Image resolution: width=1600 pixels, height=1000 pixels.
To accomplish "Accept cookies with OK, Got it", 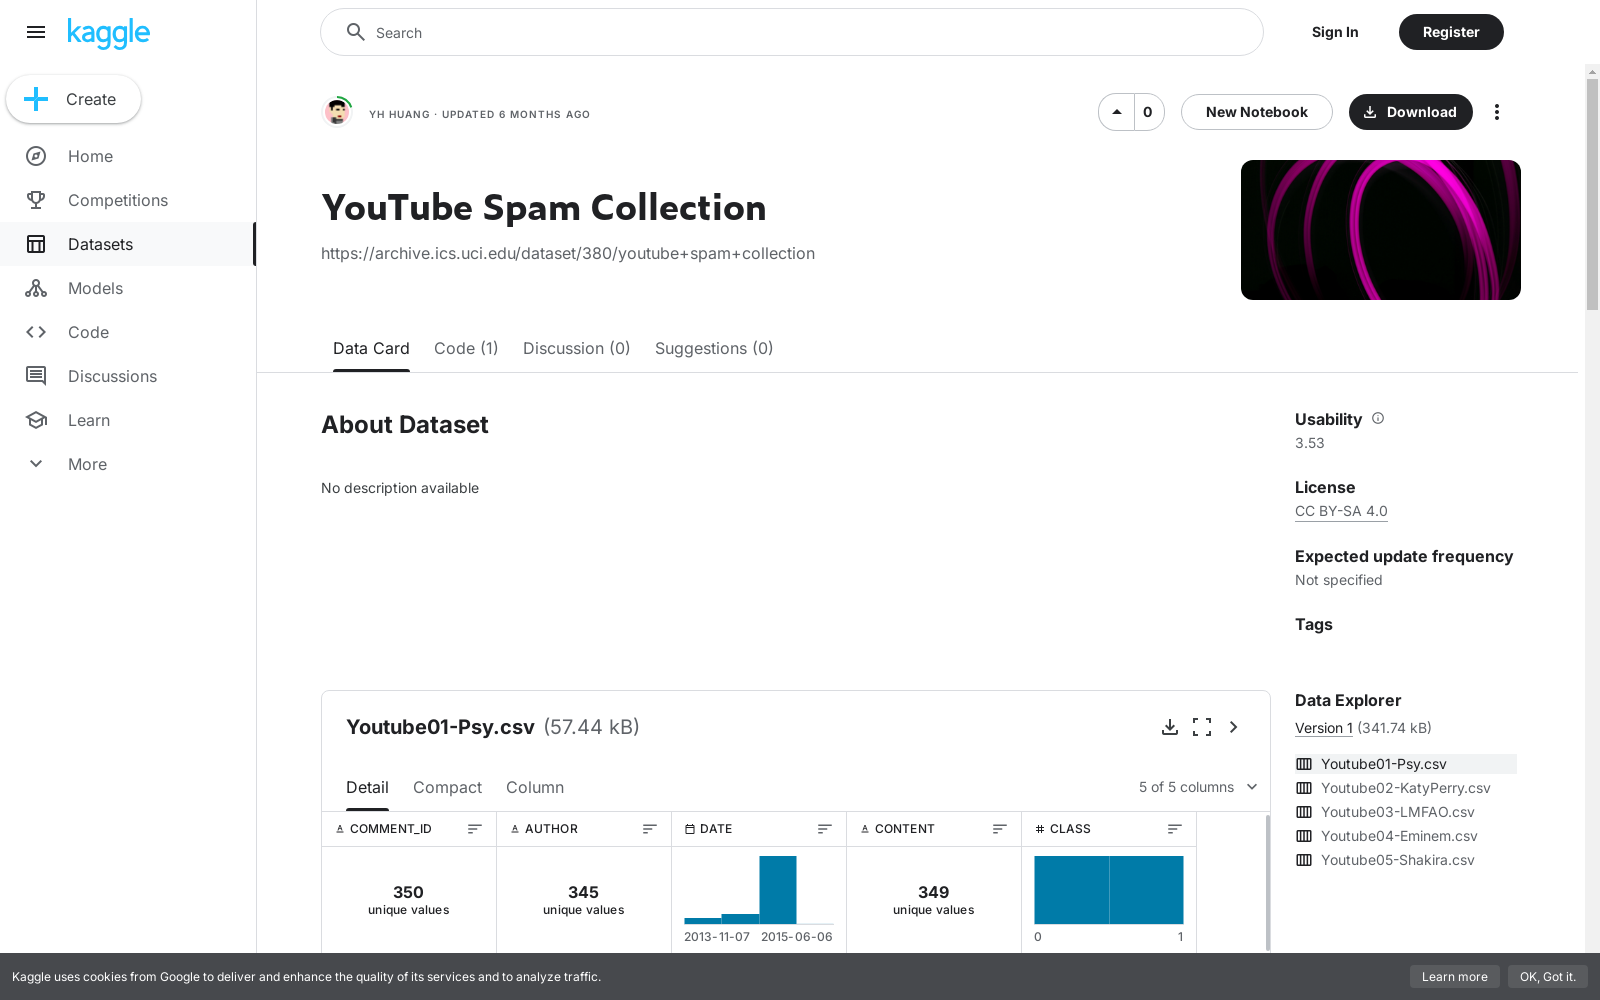I will [1548, 977].
